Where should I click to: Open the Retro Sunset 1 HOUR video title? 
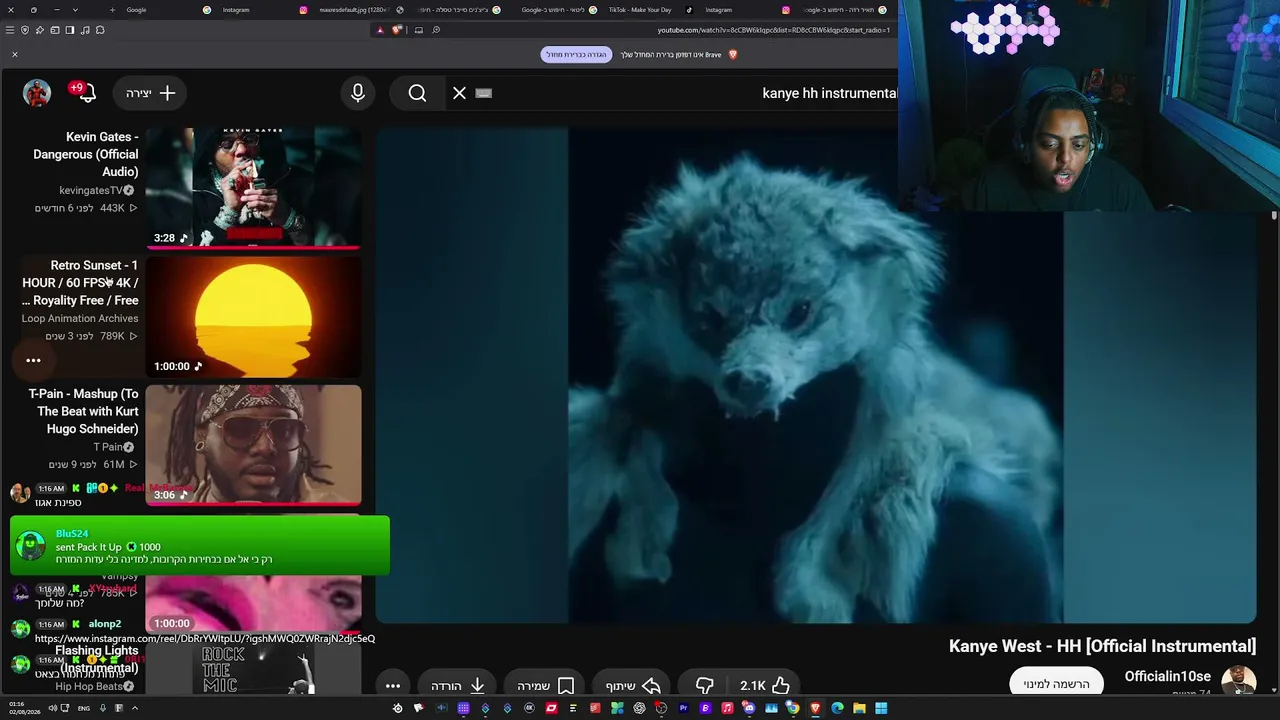pos(80,283)
